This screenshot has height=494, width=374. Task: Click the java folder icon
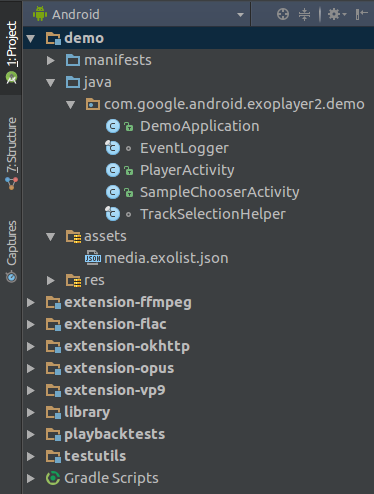[73, 82]
